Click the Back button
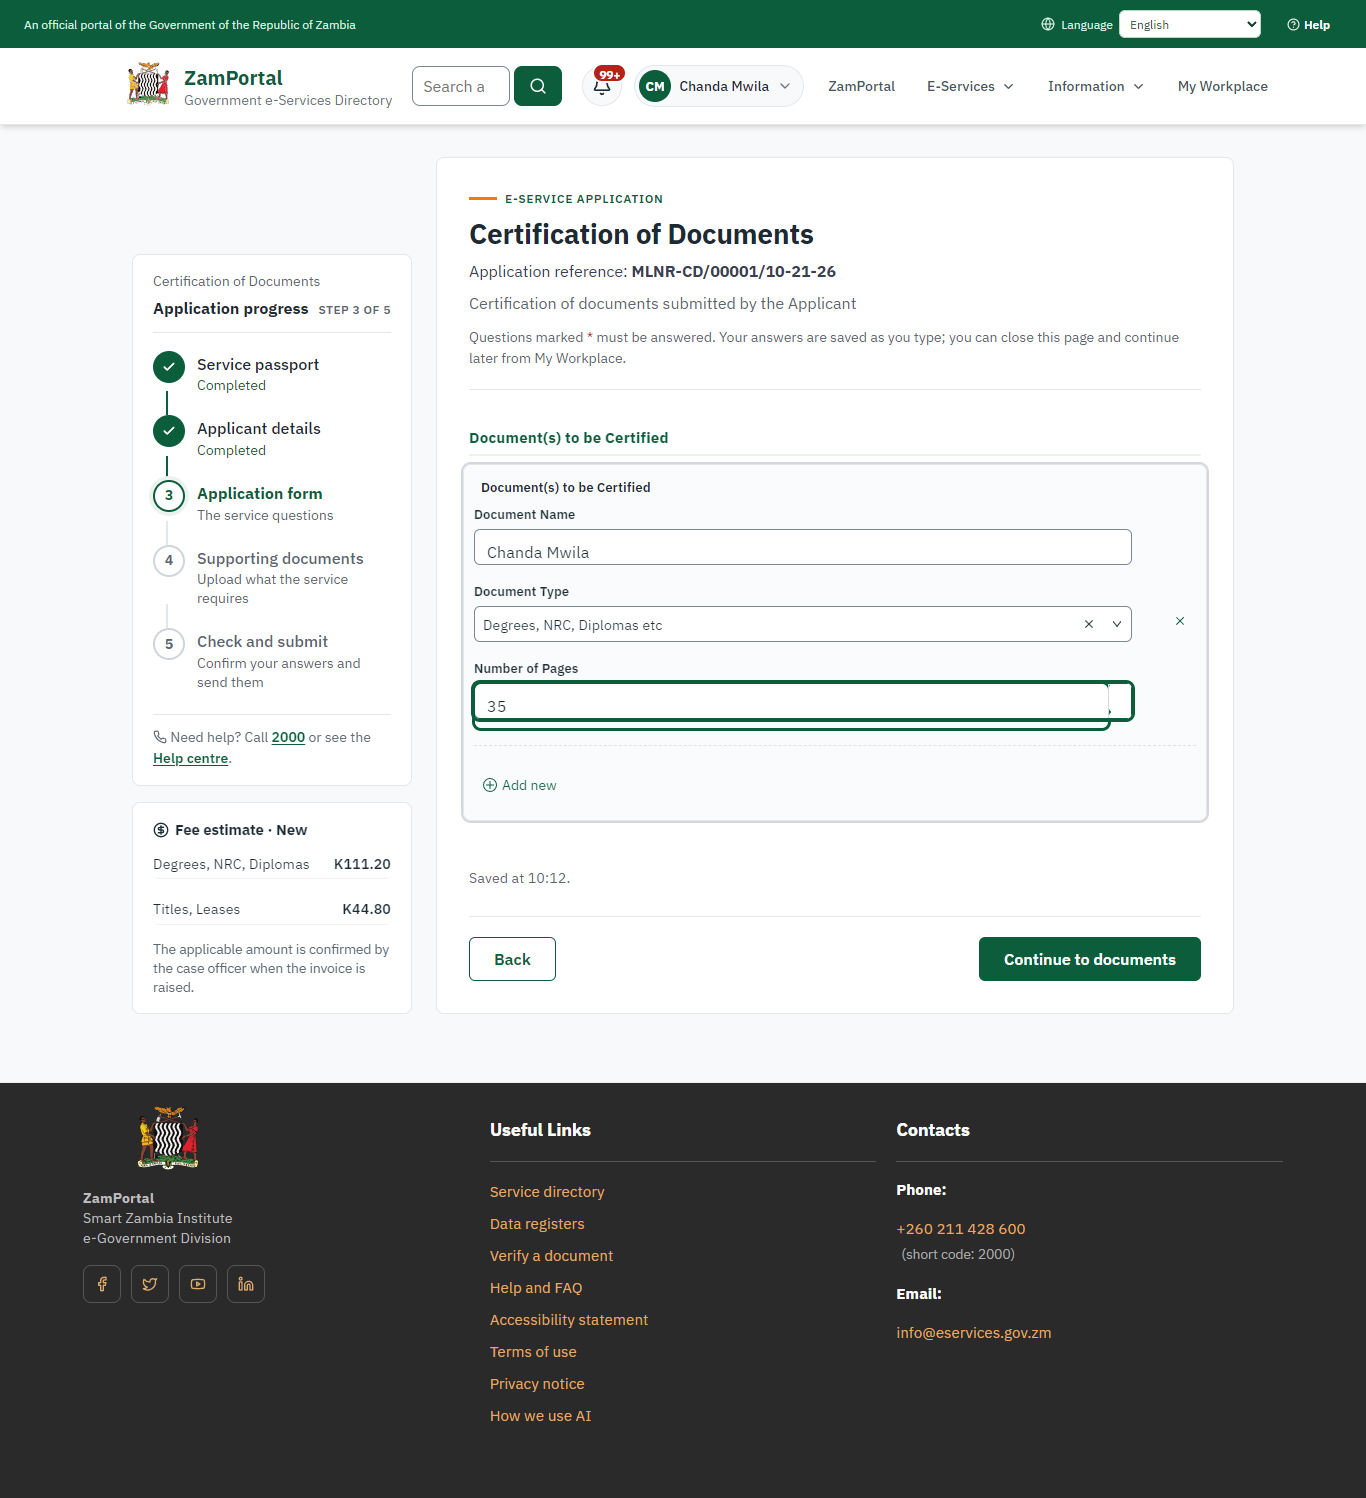 pos(512,959)
